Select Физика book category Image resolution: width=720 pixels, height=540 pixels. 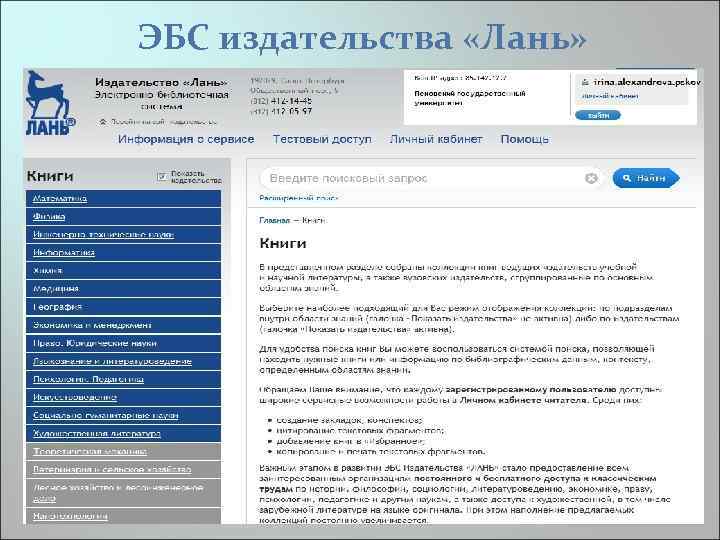[124, 216]
